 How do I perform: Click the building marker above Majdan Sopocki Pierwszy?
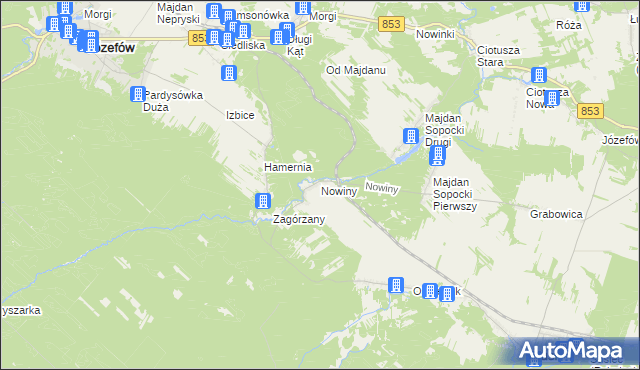click(438, 155)
